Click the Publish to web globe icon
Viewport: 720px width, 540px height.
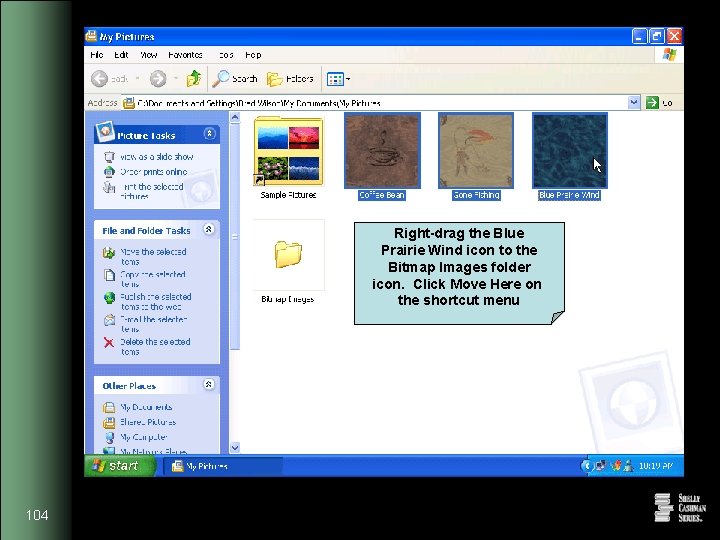[x=109, y=298]
